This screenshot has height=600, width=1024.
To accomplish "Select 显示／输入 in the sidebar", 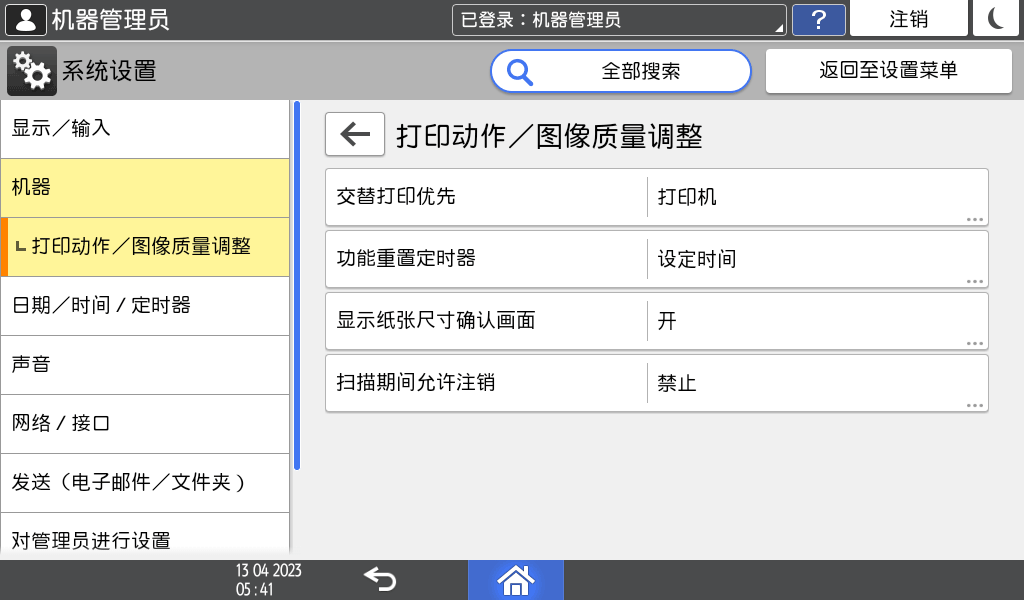I will (x=145, y=129).
